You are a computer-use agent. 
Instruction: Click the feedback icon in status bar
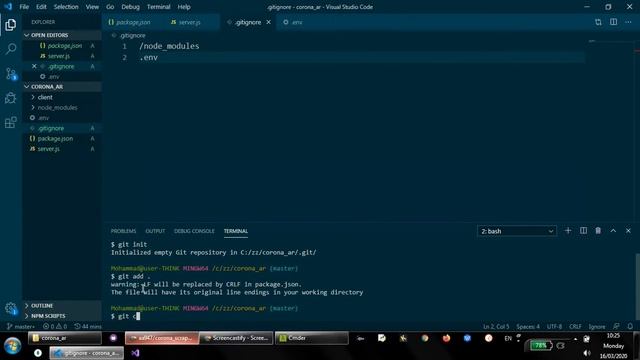(616, 327)
